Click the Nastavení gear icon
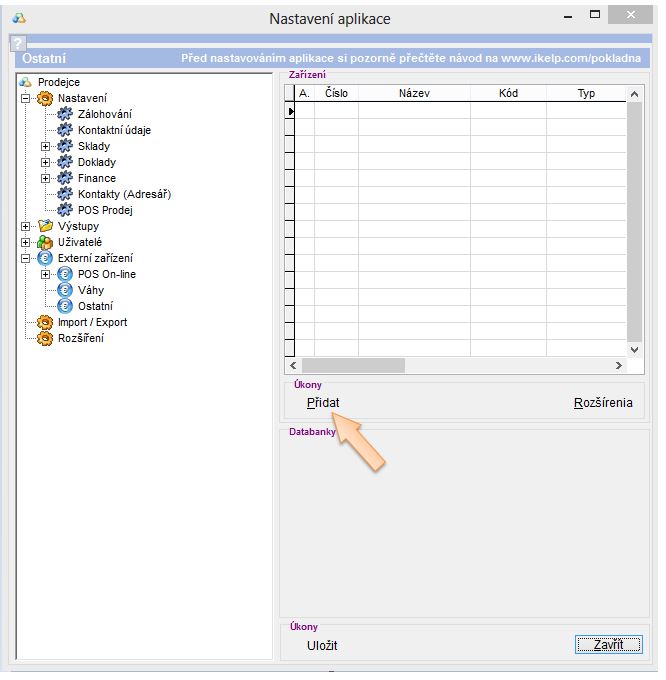The height and width of the screenshot is (680, 666). 45,98
